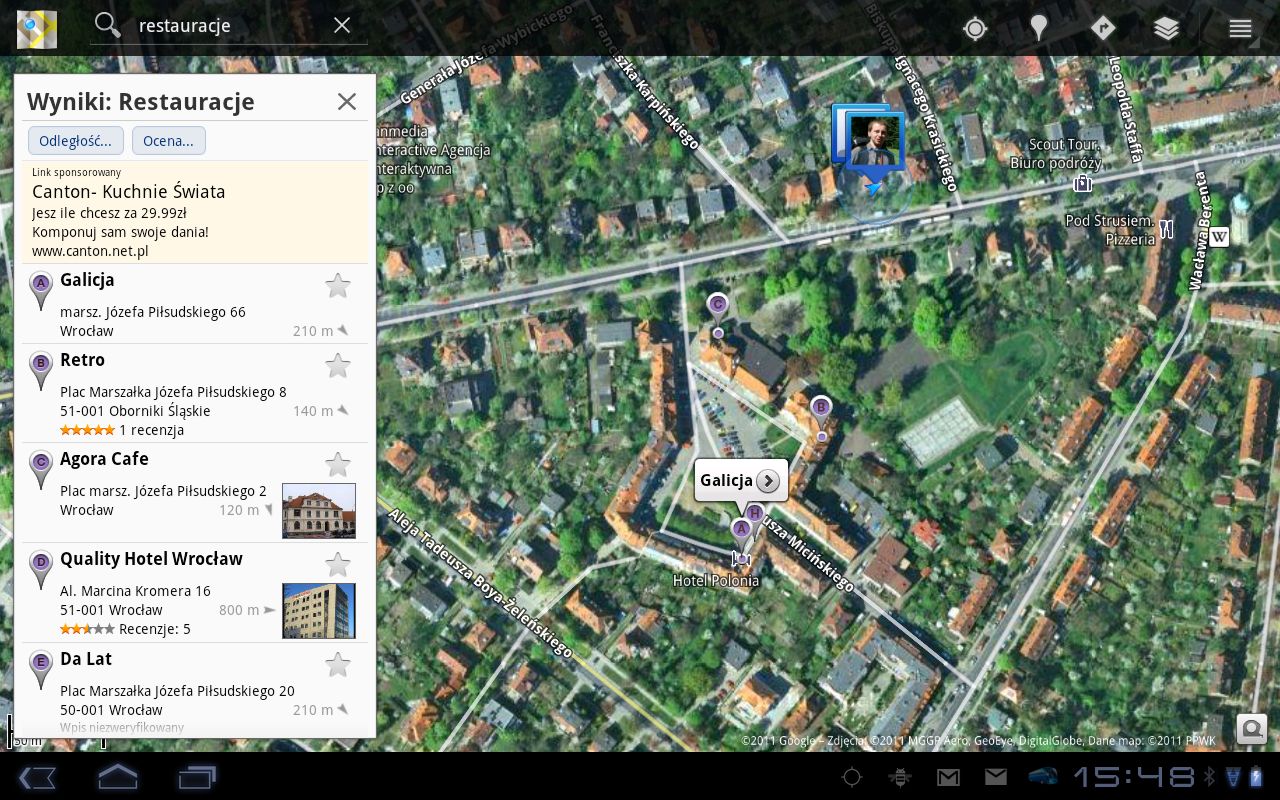
Task: Tap the Pod Strusiem Pizzeria restaurant icon
Action: point(1166,230)
